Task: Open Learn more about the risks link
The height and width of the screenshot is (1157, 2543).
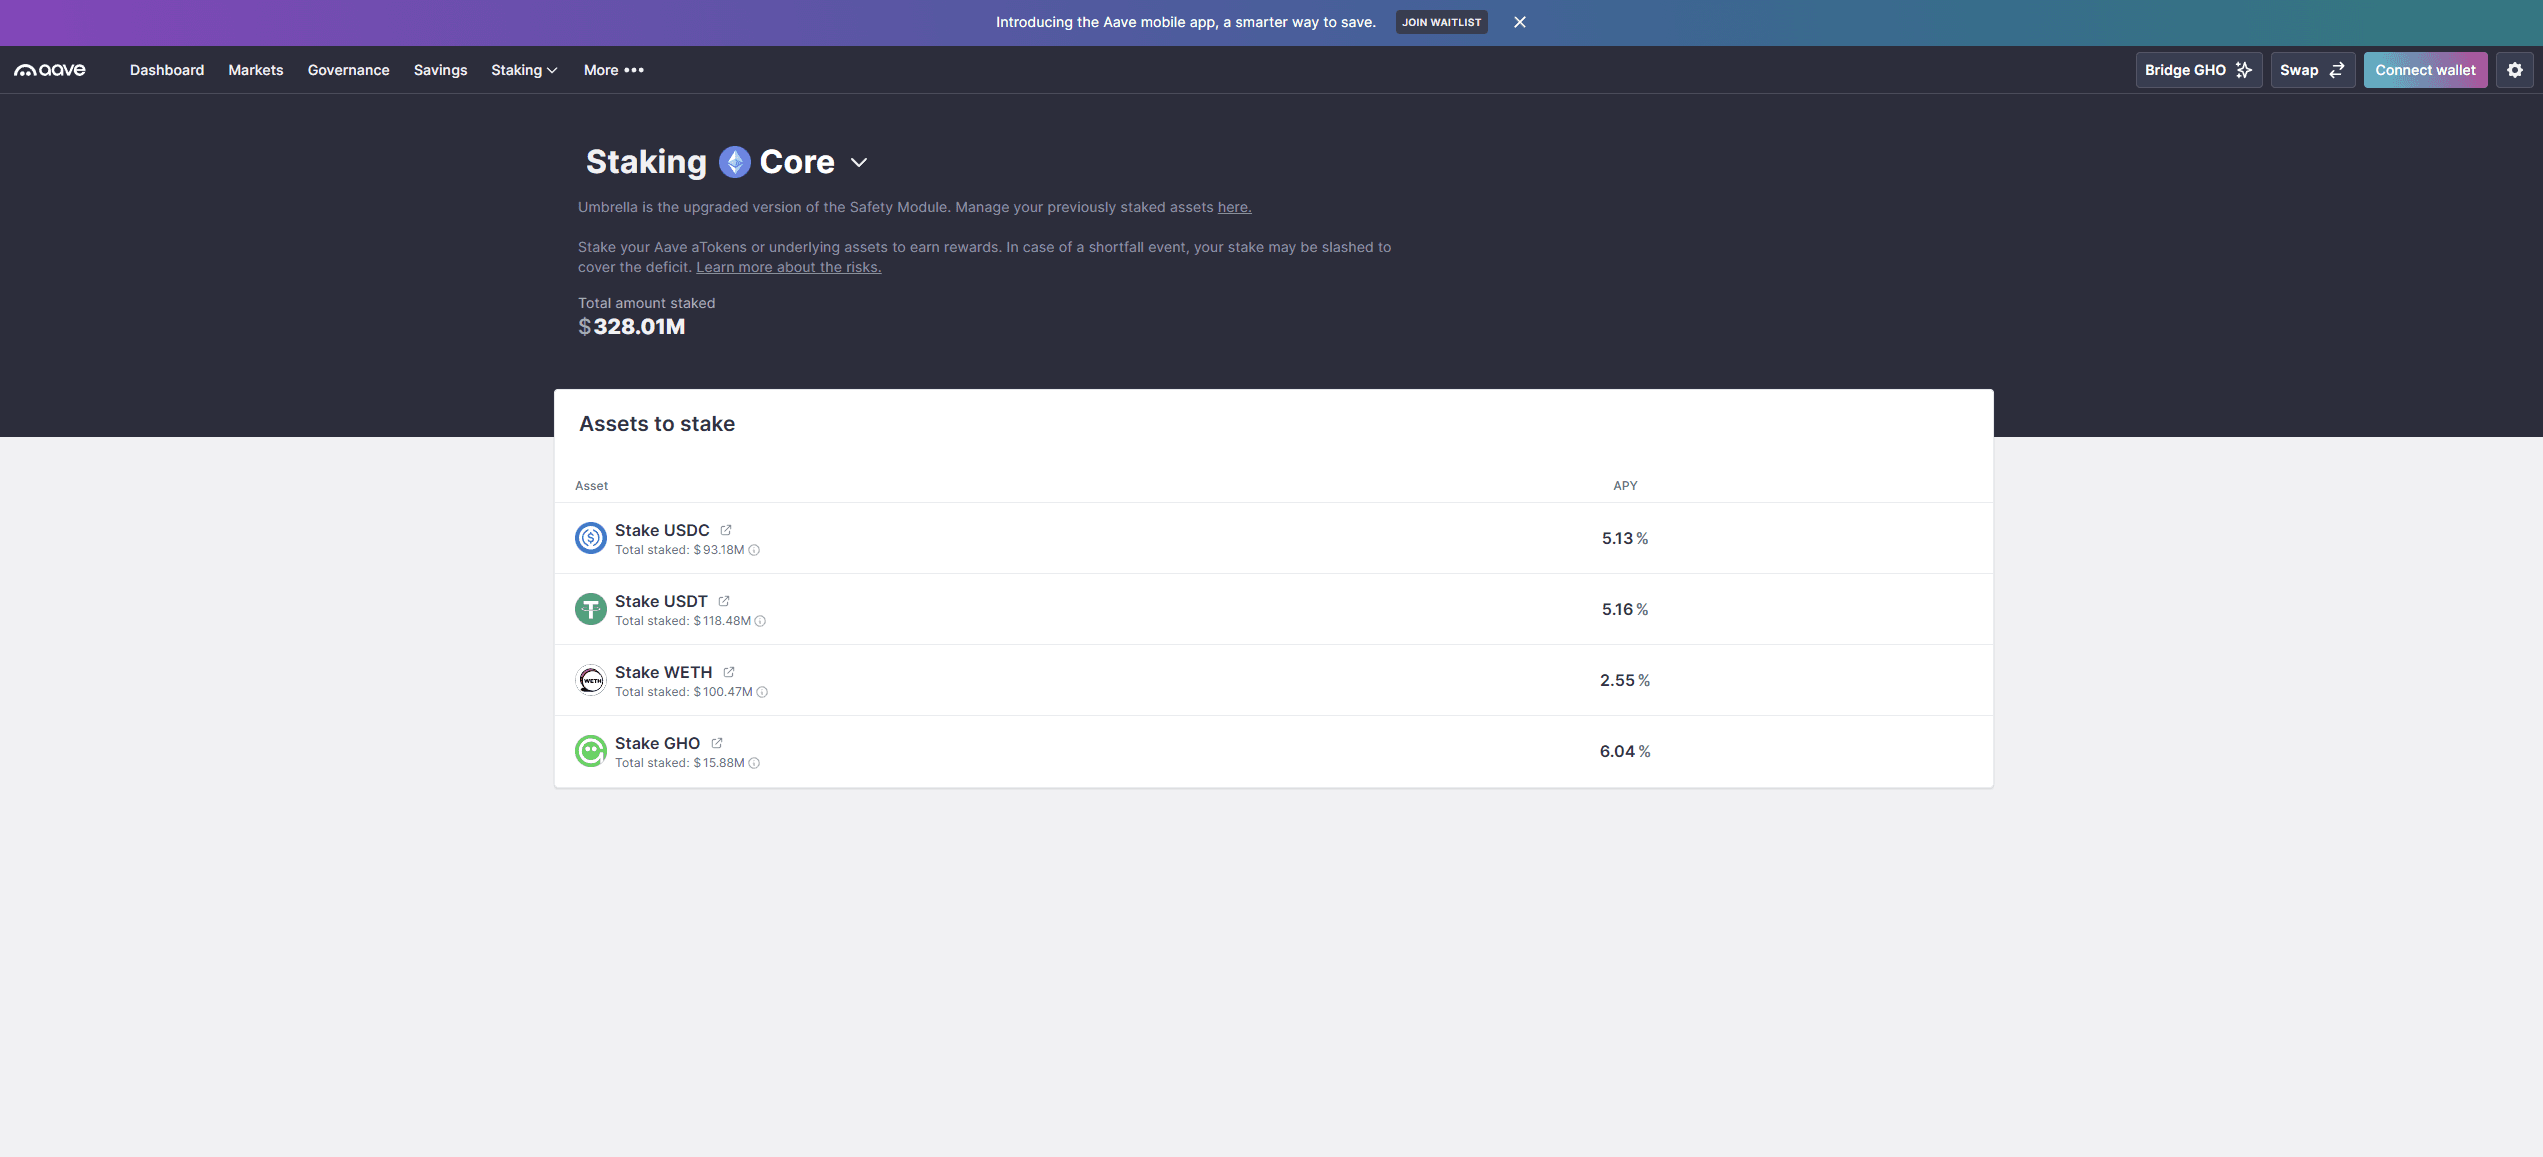Action: [x=788, y=267]
